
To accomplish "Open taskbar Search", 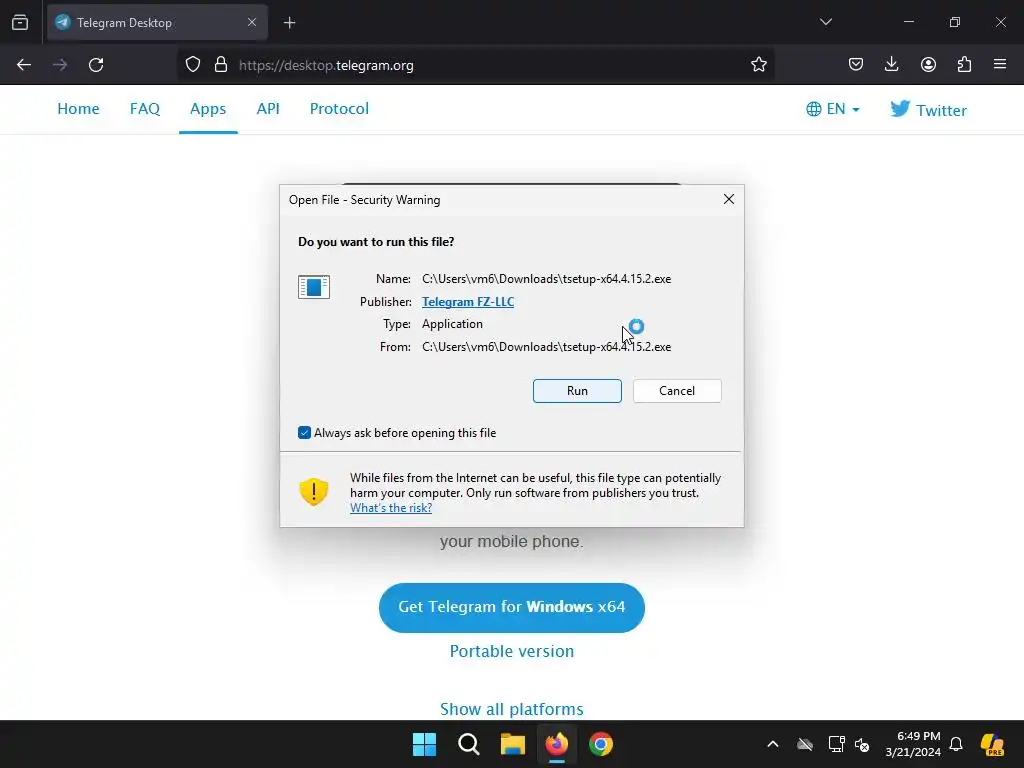I will [x=469, y=744].
